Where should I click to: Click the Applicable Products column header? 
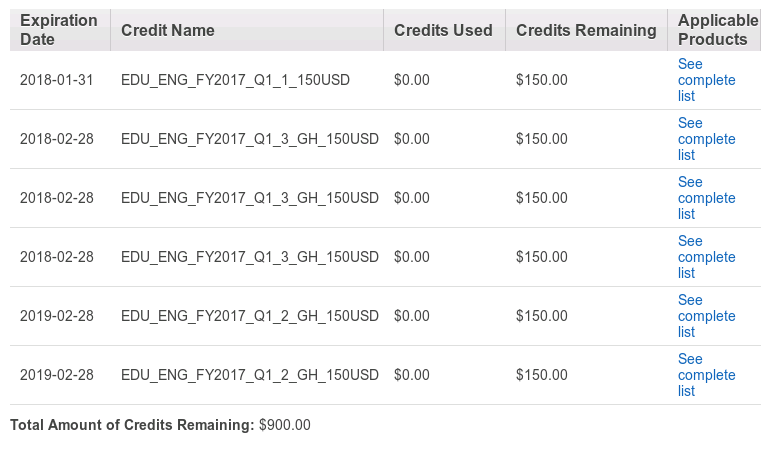point(718,30)
